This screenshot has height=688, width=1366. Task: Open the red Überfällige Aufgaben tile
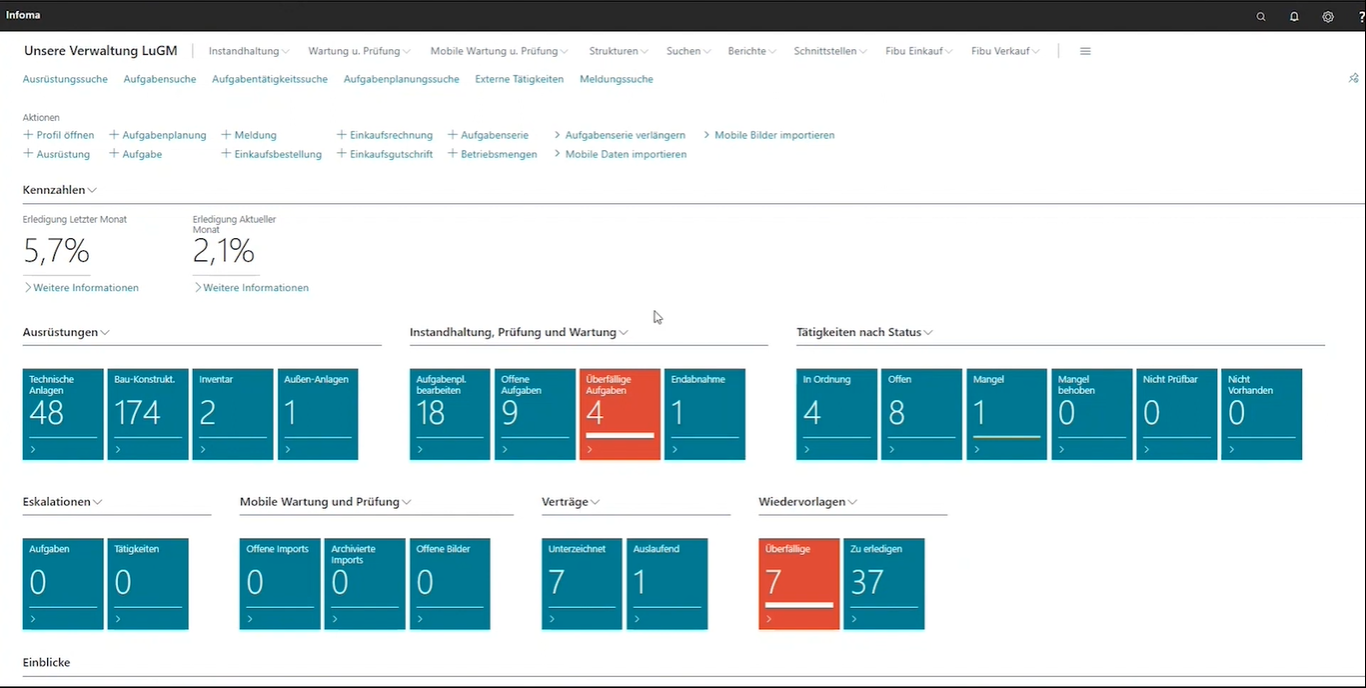pos(619,414)
